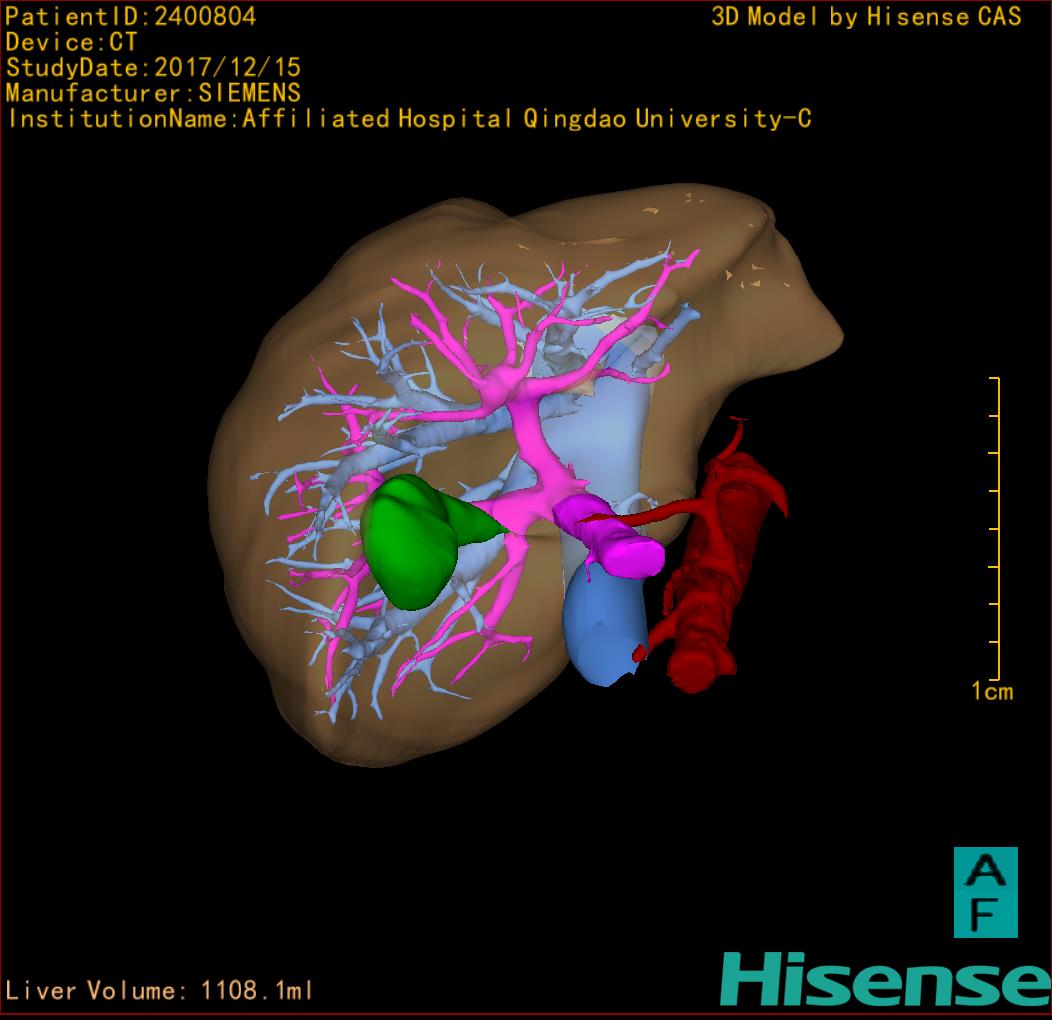Click the letter A in orientation marker

pyautogui.click(x=985, y=870)
